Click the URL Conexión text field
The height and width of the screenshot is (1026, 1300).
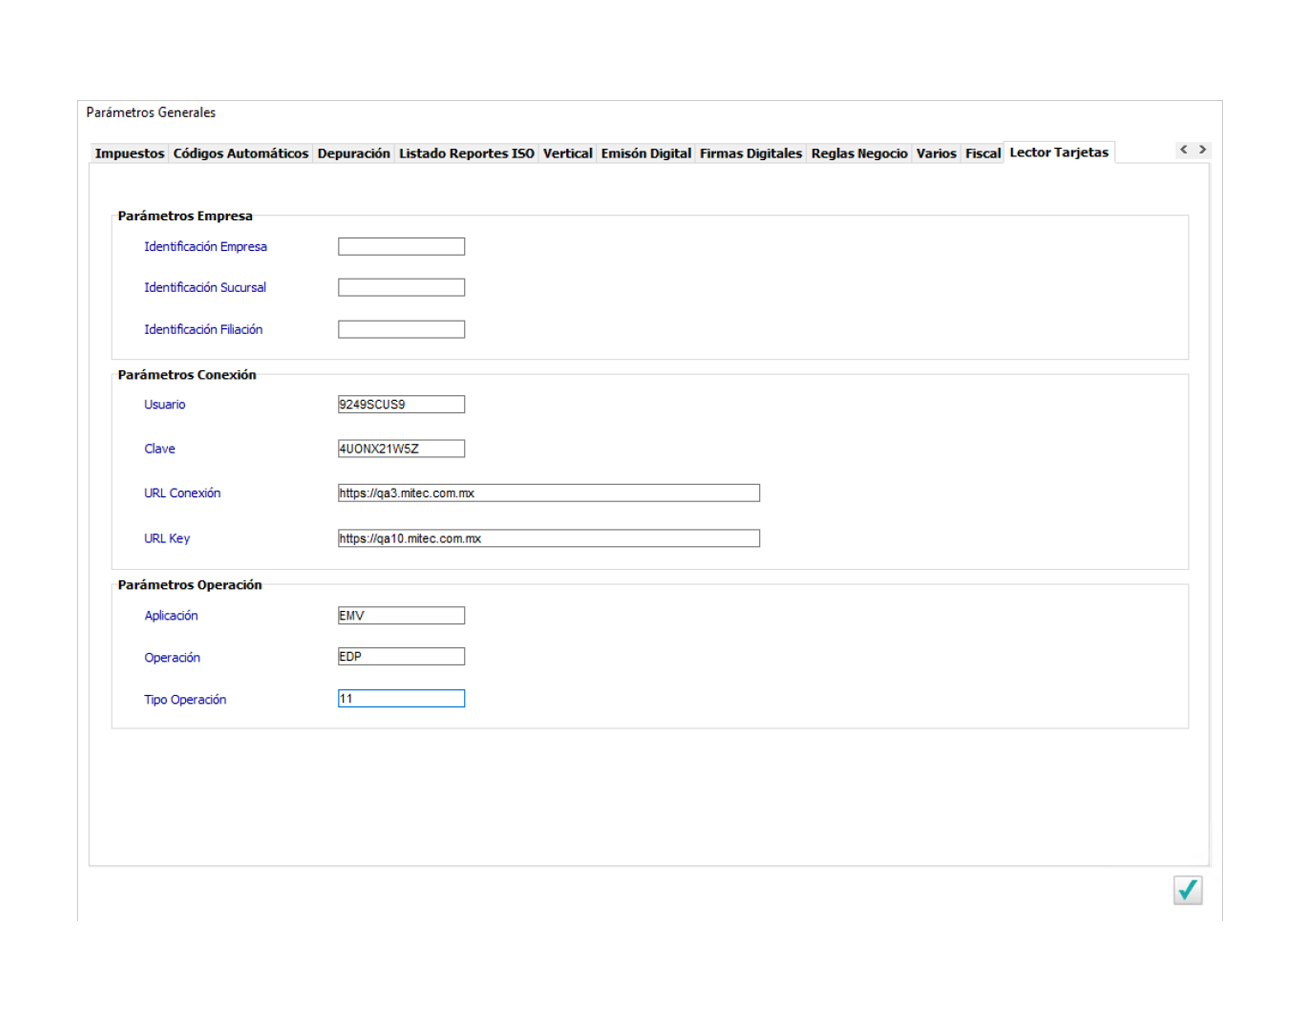548,493
